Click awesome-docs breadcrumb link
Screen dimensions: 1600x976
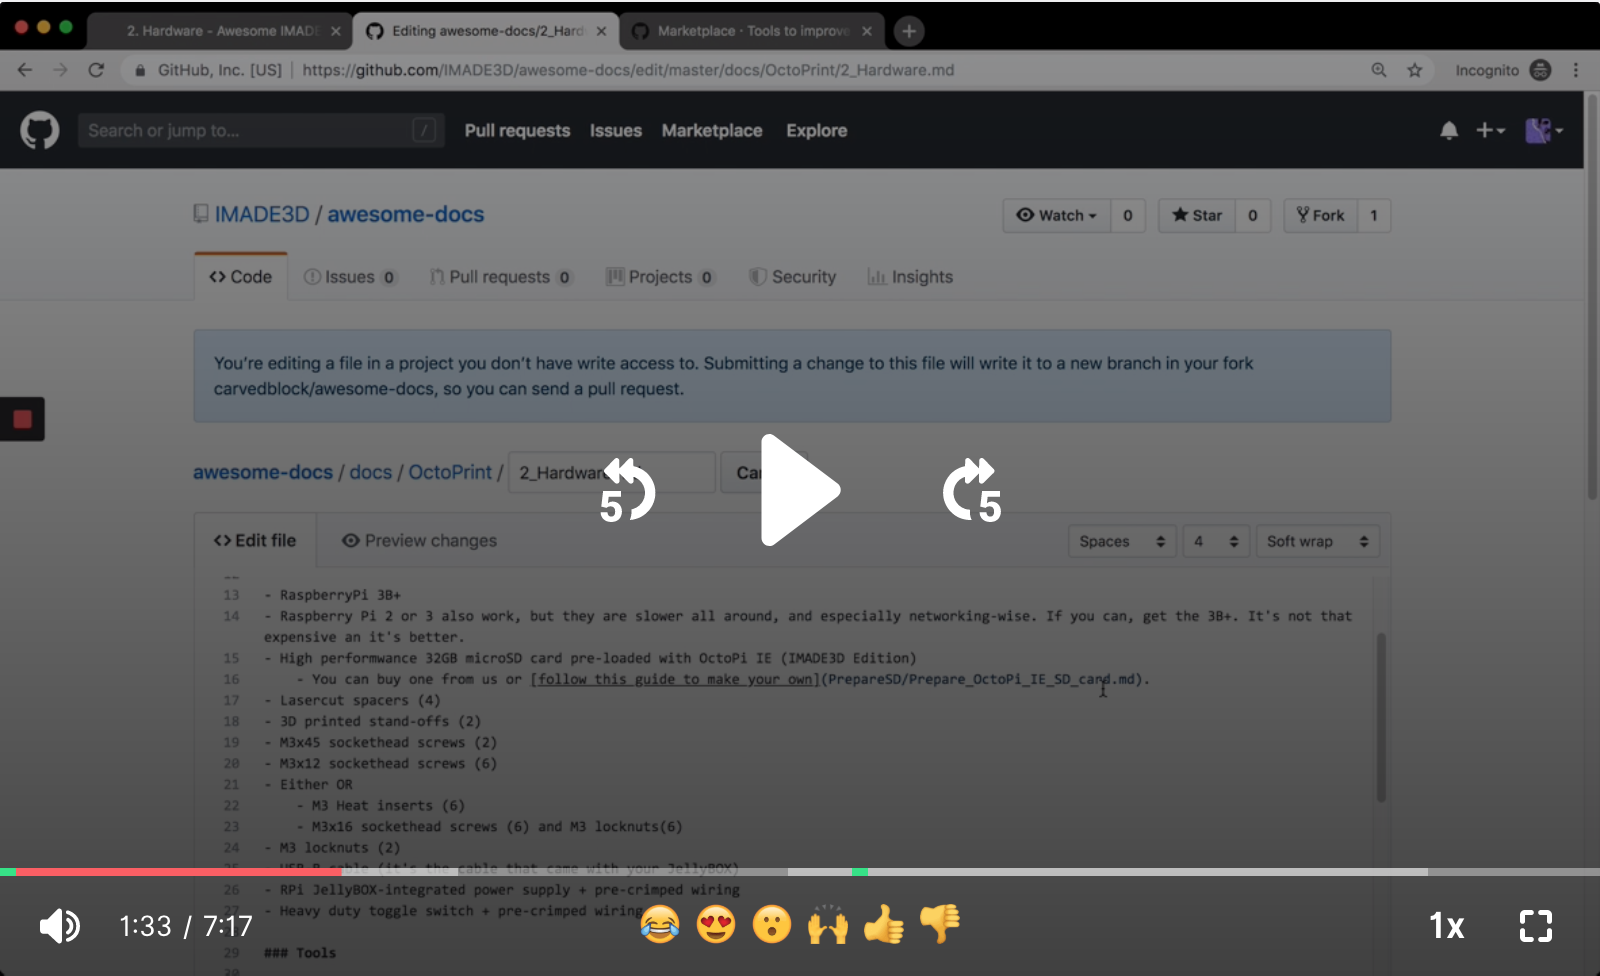pos(263,472)
